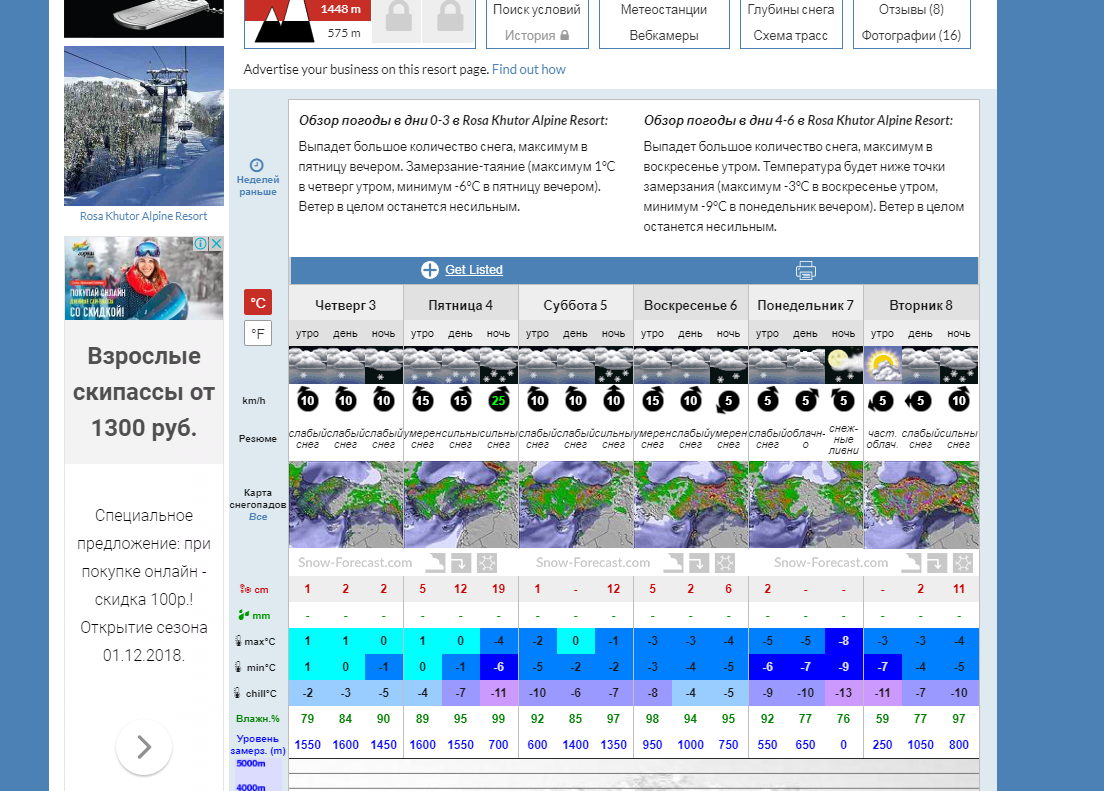Open the locked История tab
The image size is (1104, 791).
[537, 35]
